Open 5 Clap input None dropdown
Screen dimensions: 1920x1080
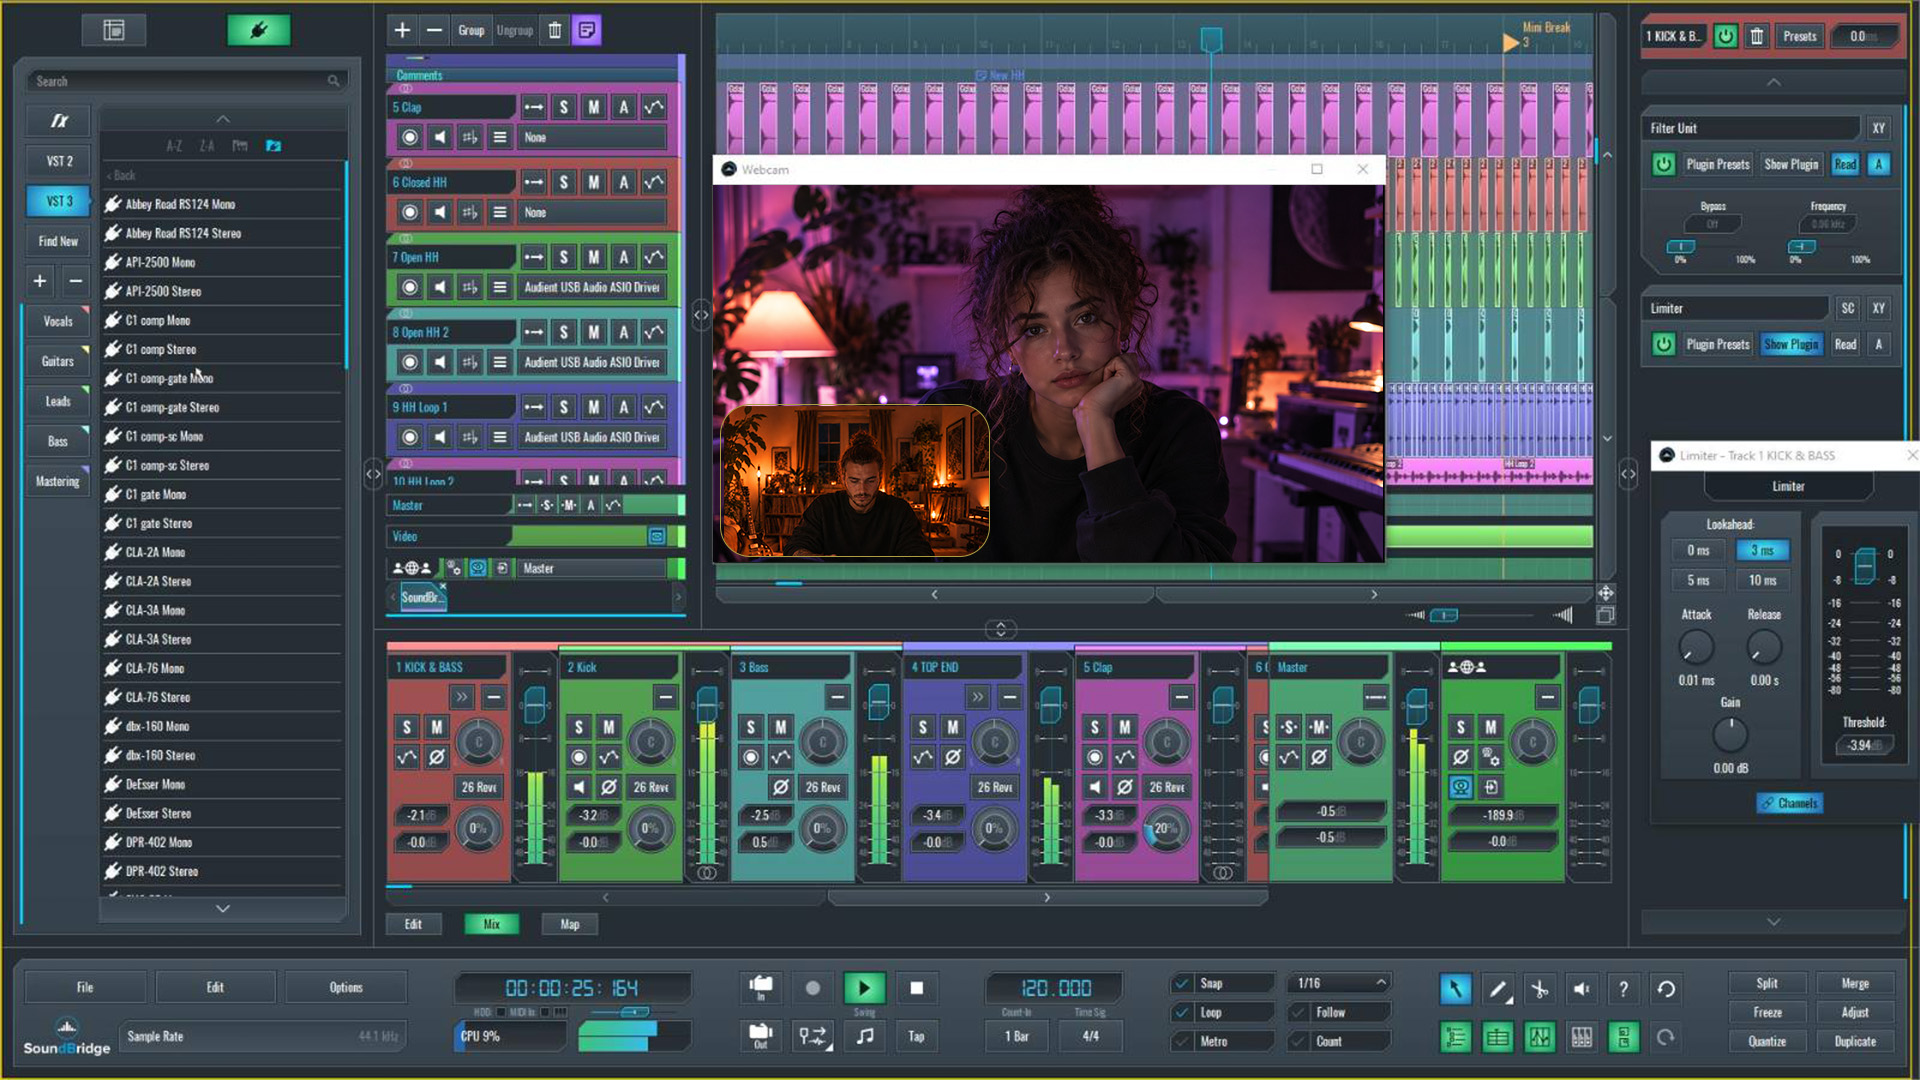[591, 137]
